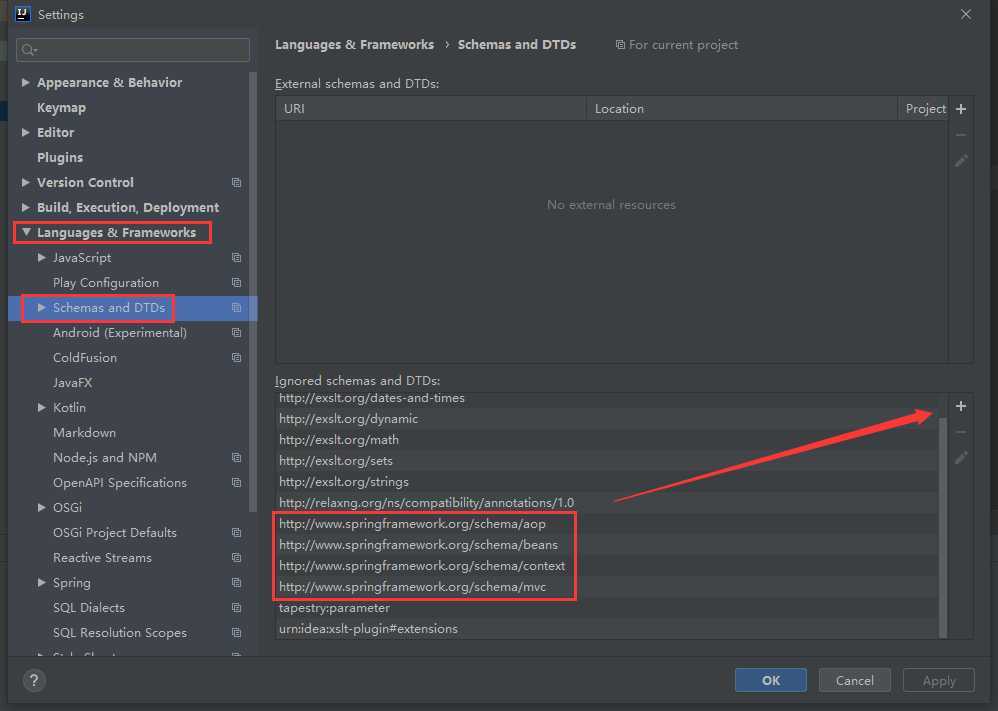Click project-level icon beside OpenAPI Specifications
Viewport: 998px width, 711px height.
pyautogui.click(x=236, y=482)
